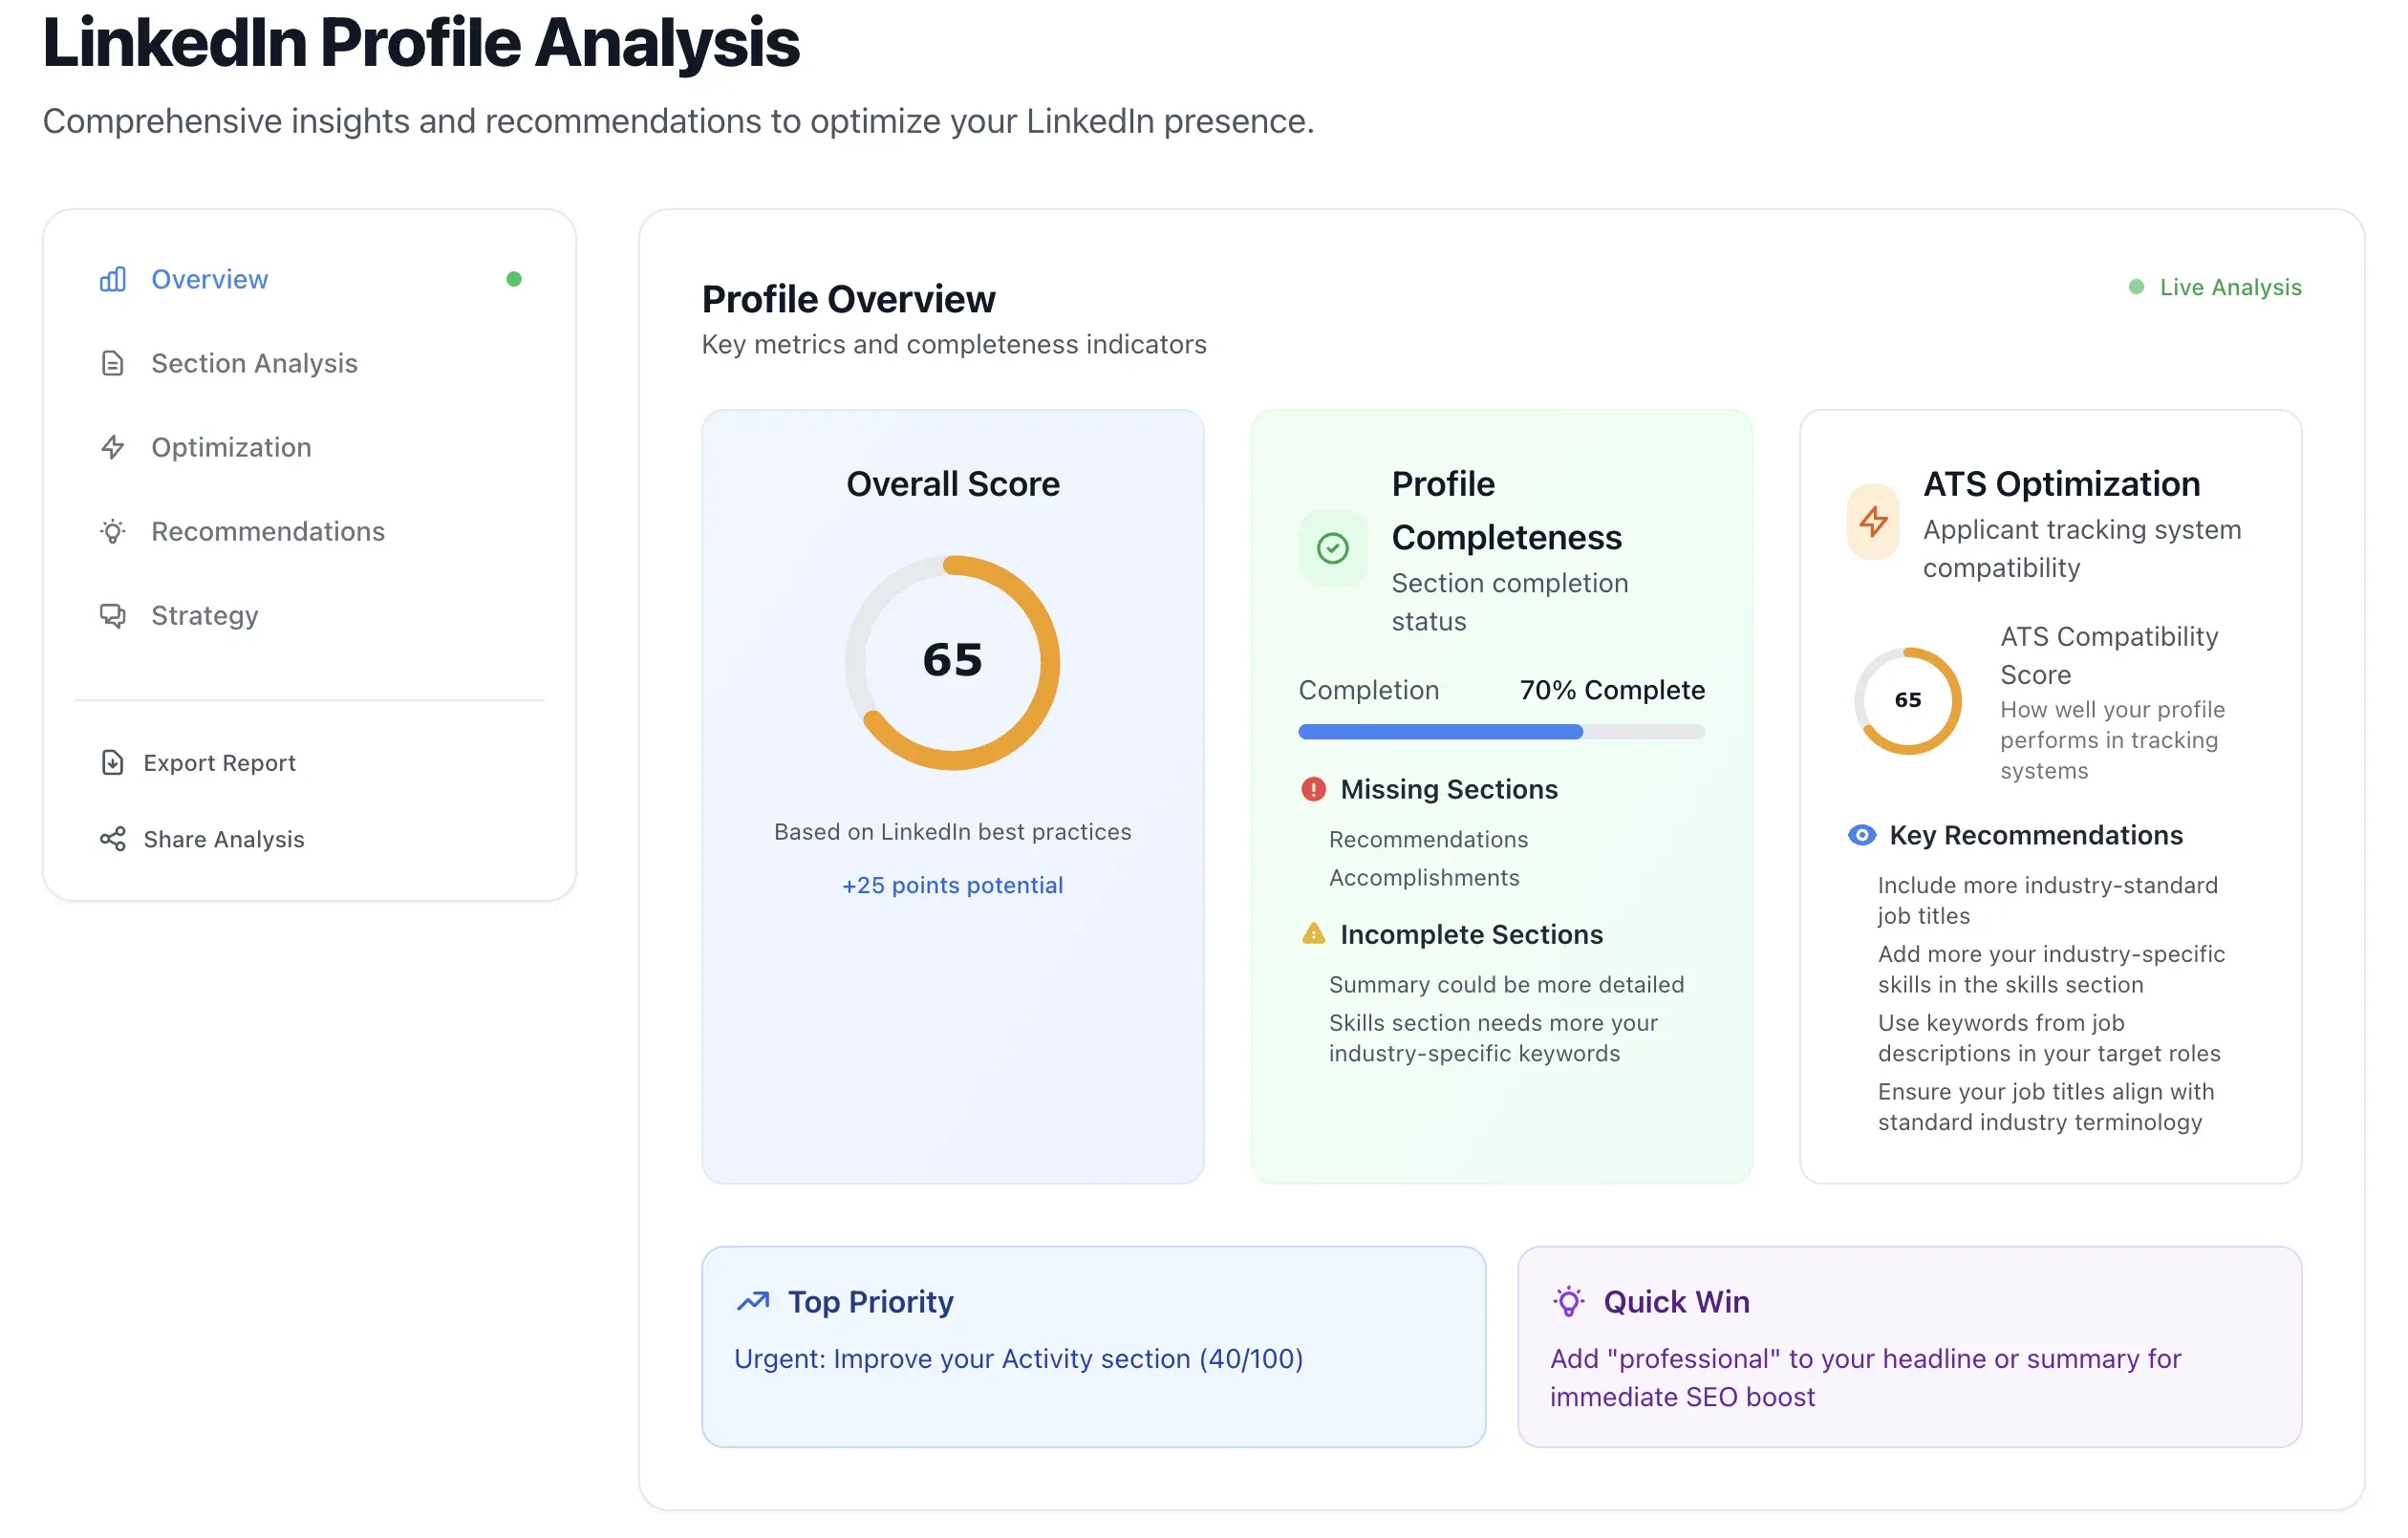Click 'Use keywords from job descriptions' item

pyautogui.click(x=2048, y=1038)
